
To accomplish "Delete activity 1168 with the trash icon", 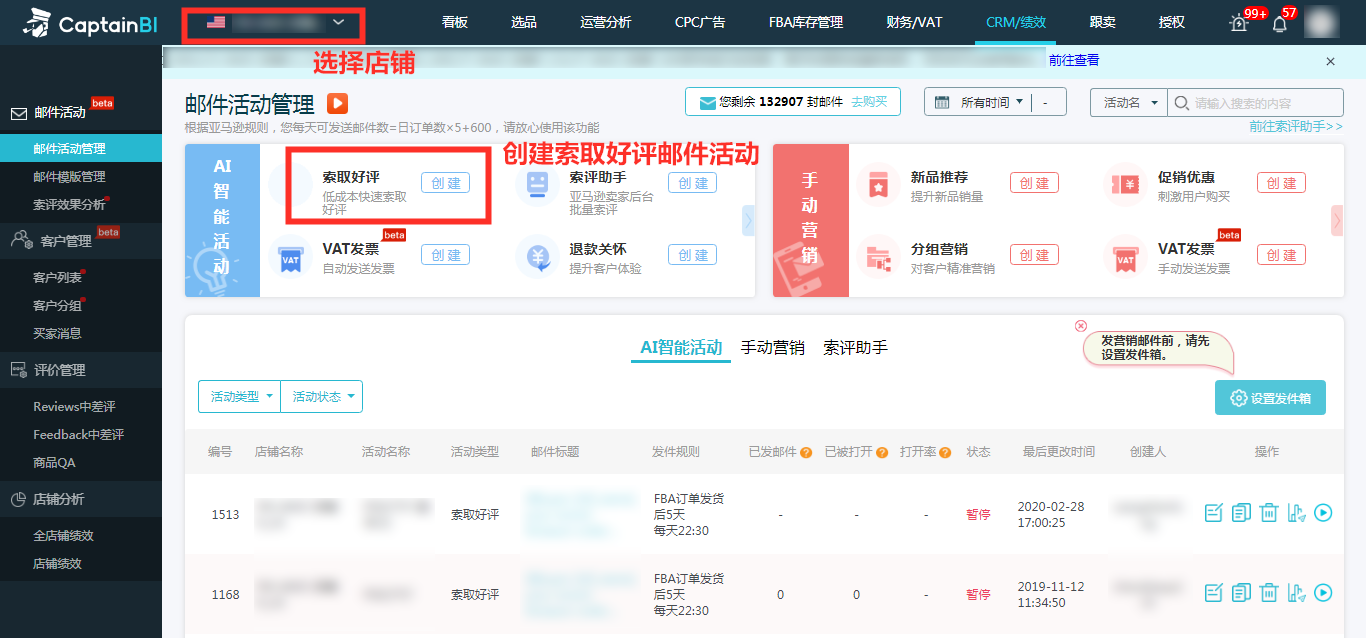I will [x=1269, y=593].
